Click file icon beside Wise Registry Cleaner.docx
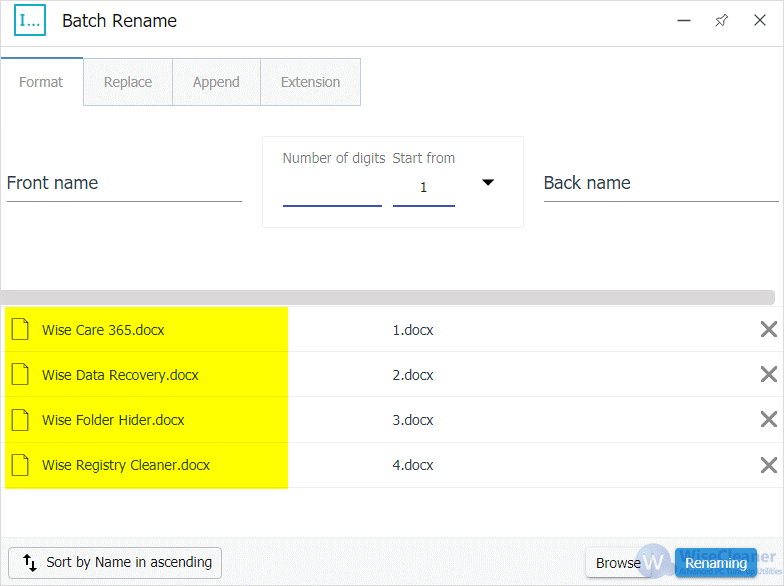784x586 pixels. [20, 464]
